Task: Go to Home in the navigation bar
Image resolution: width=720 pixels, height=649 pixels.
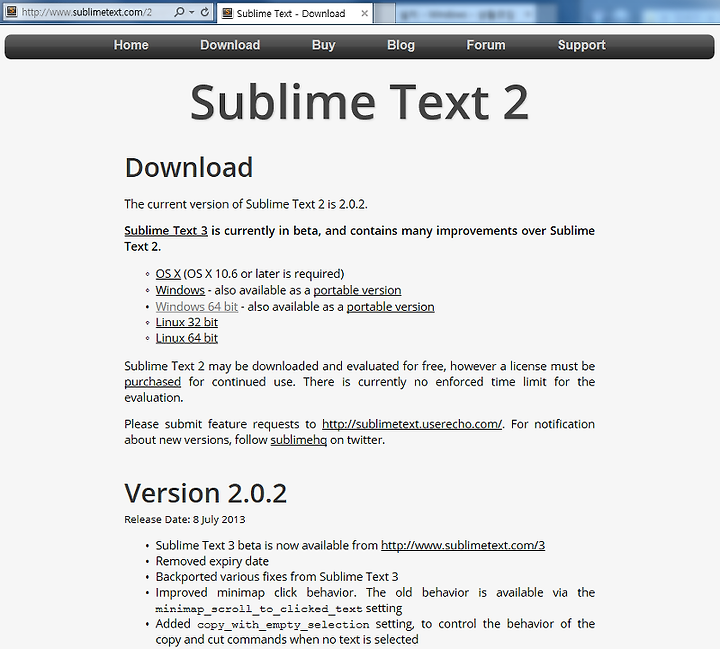Action: click(x=131, y=45)
